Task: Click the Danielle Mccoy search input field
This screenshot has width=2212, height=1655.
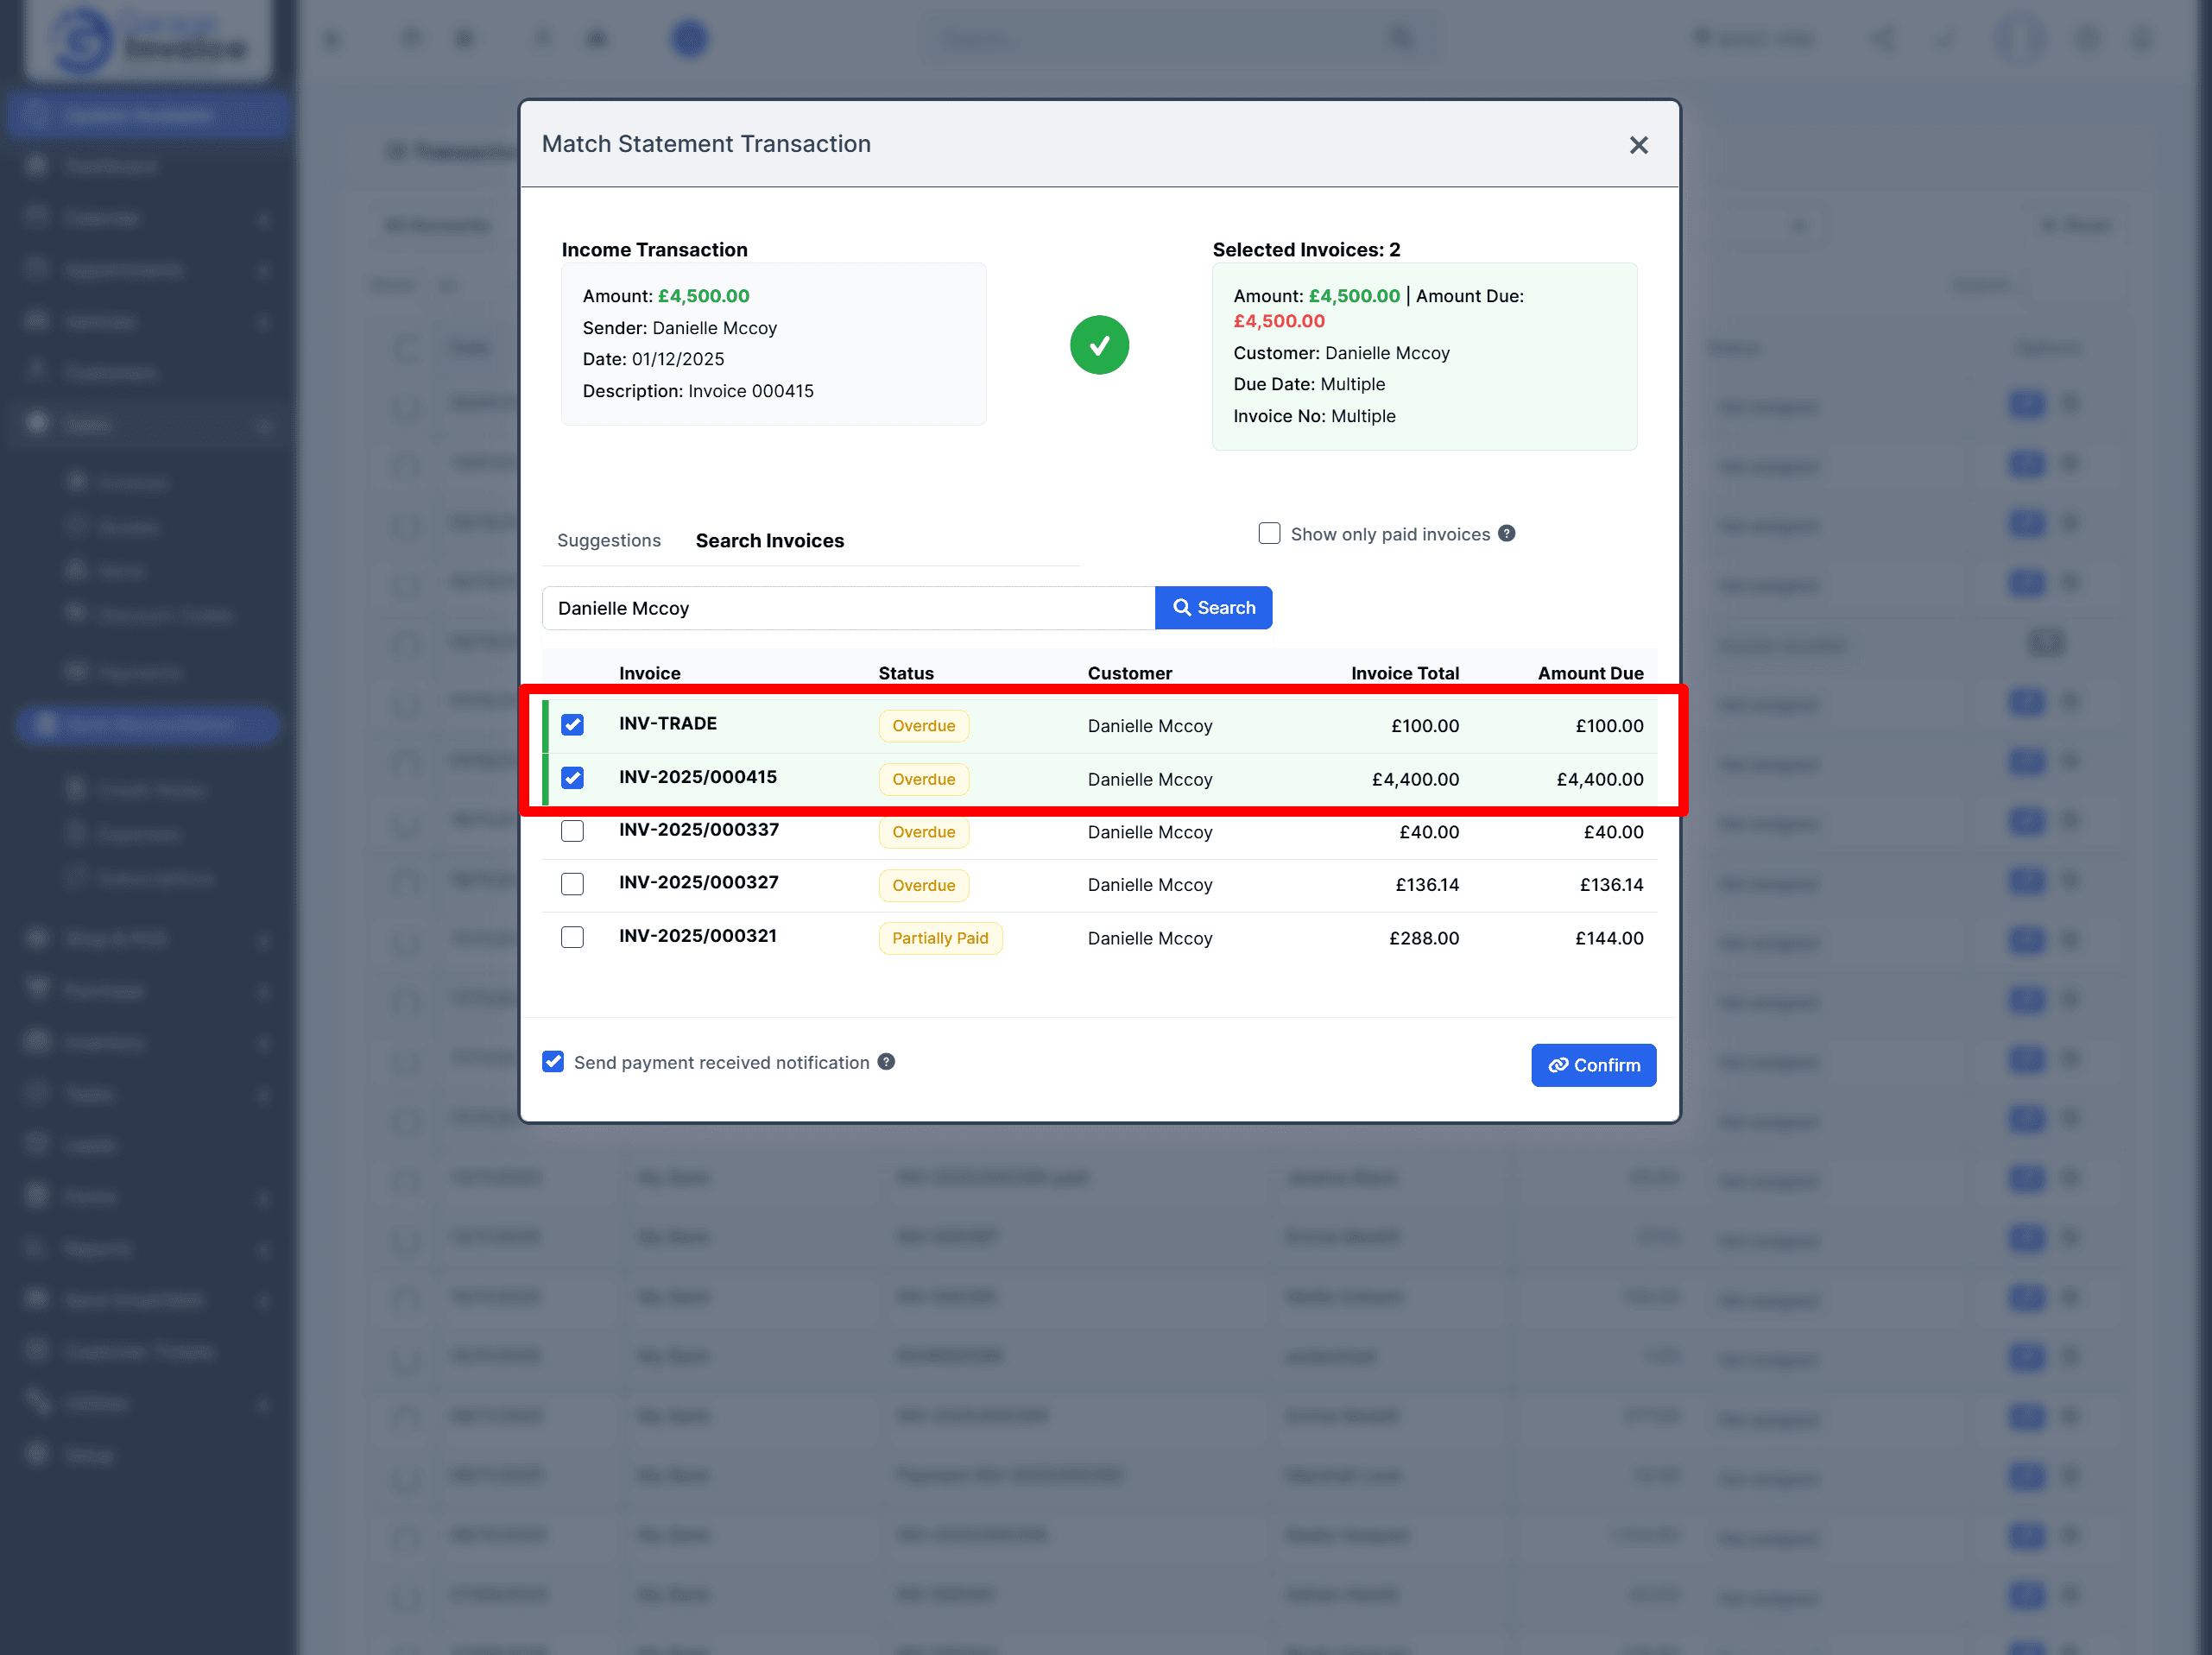Action: click(x=848, y=608)
